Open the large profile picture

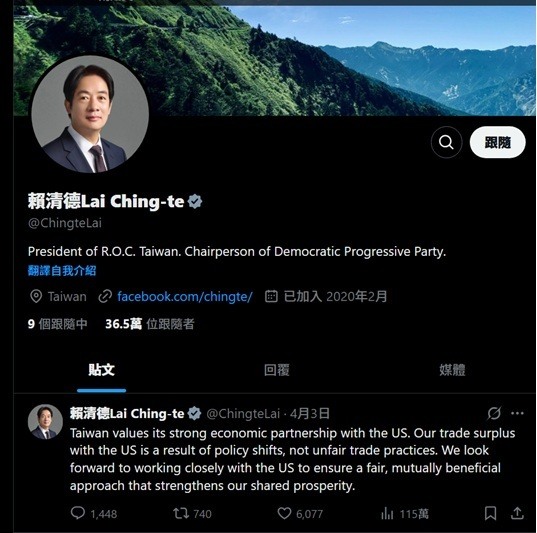click(x=90, y=114)
